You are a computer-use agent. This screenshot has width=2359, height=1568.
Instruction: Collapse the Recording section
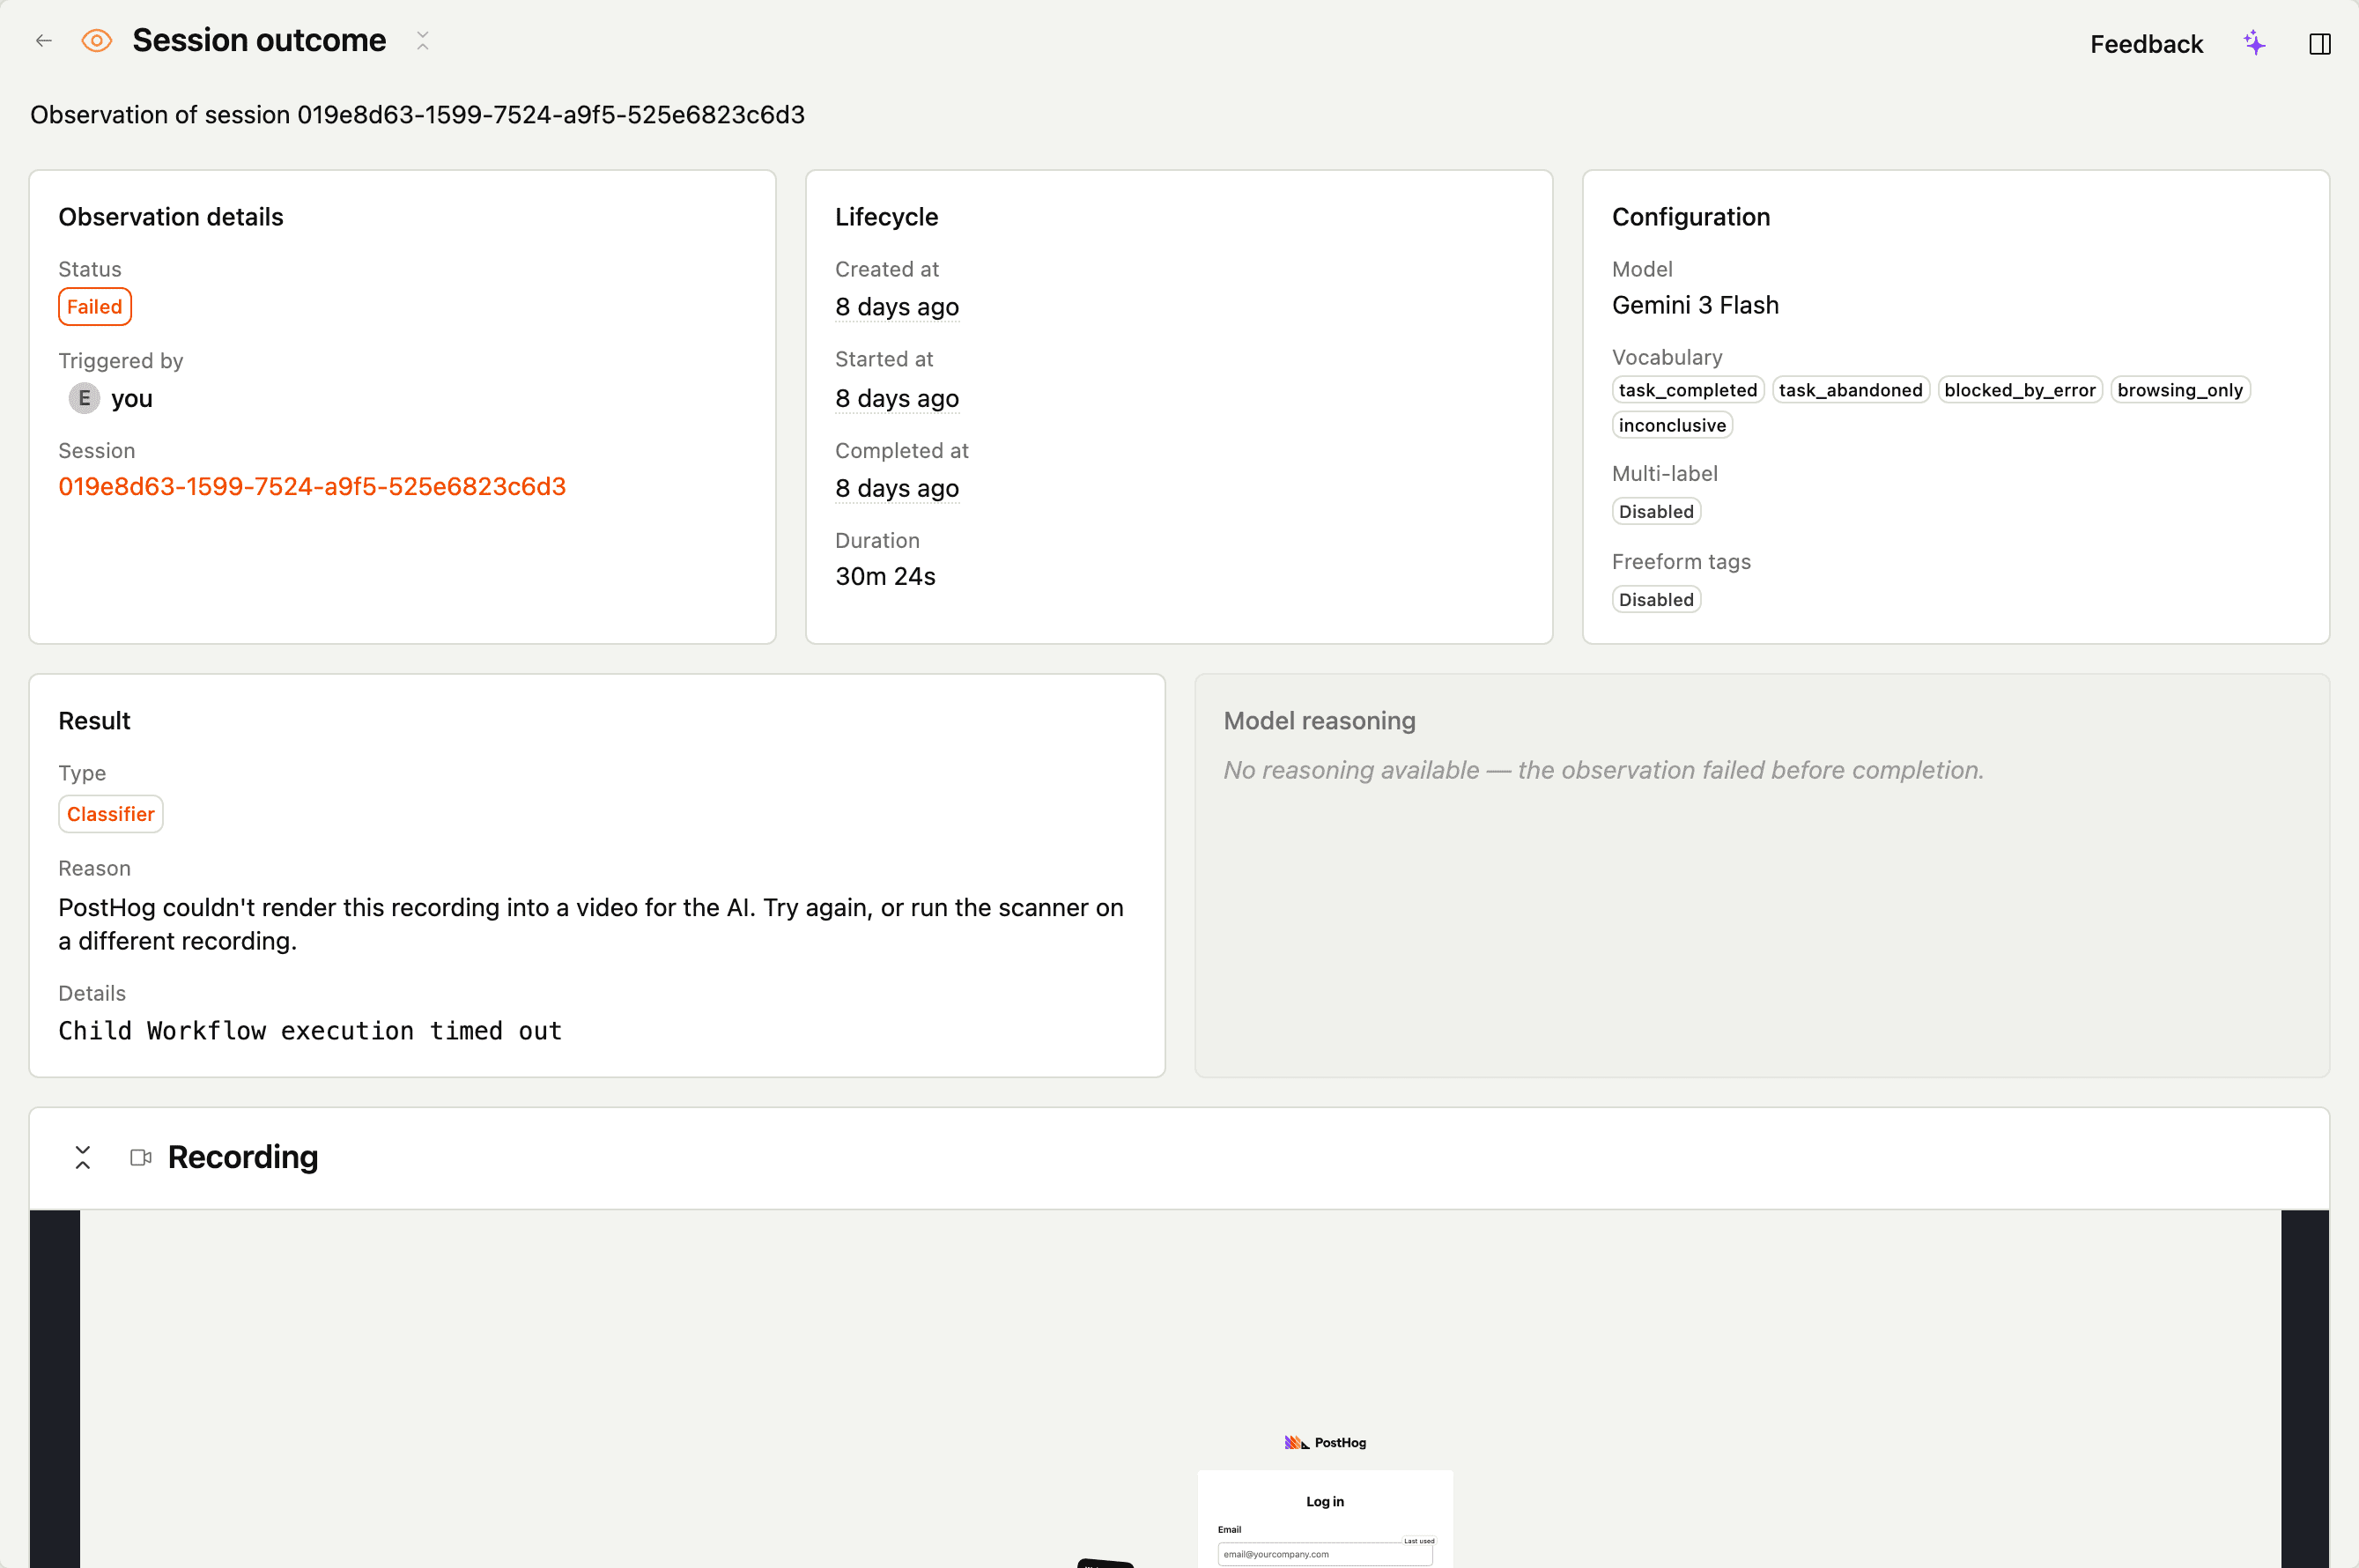(83, 1157)
